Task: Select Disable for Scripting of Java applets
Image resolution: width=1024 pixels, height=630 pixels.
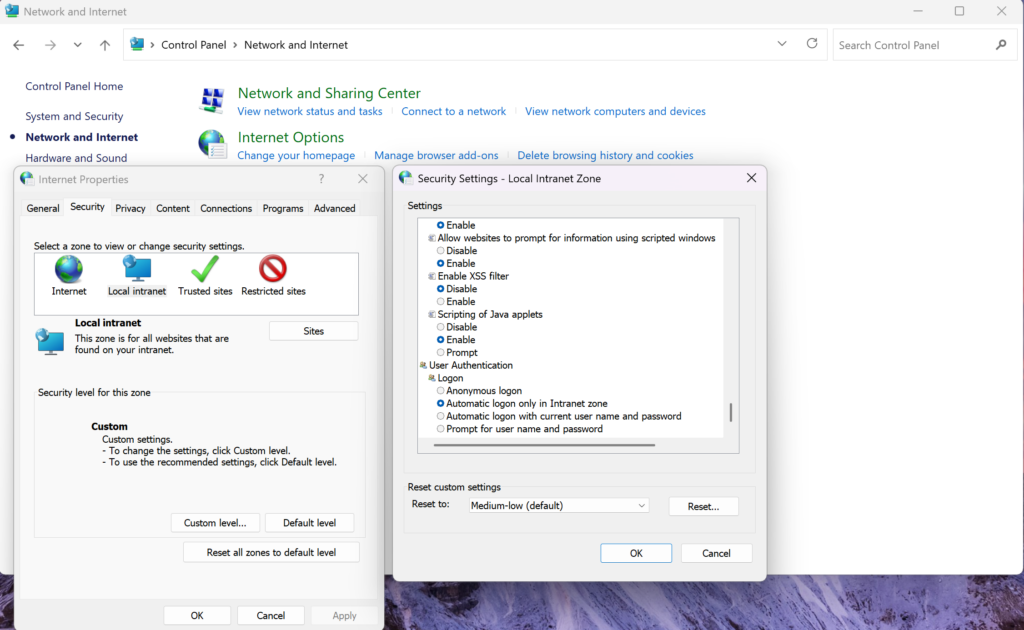Action: coord(441,327)
